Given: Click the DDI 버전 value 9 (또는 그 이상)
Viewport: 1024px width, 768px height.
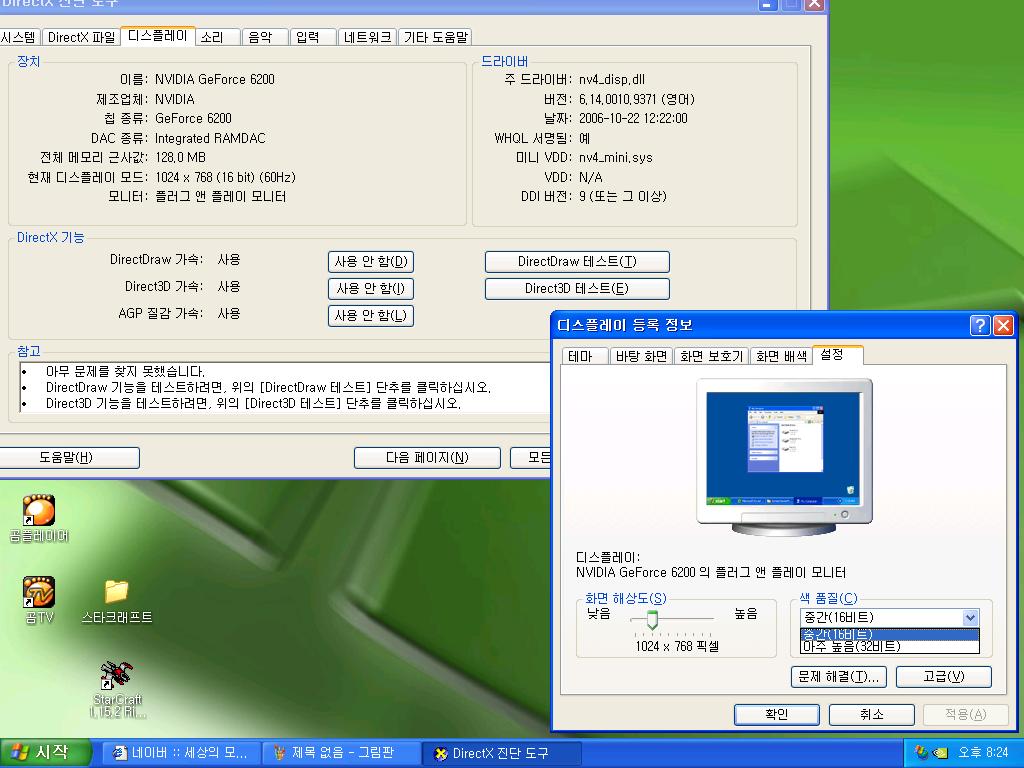Looking at the screenshot, I should point(622,197).
